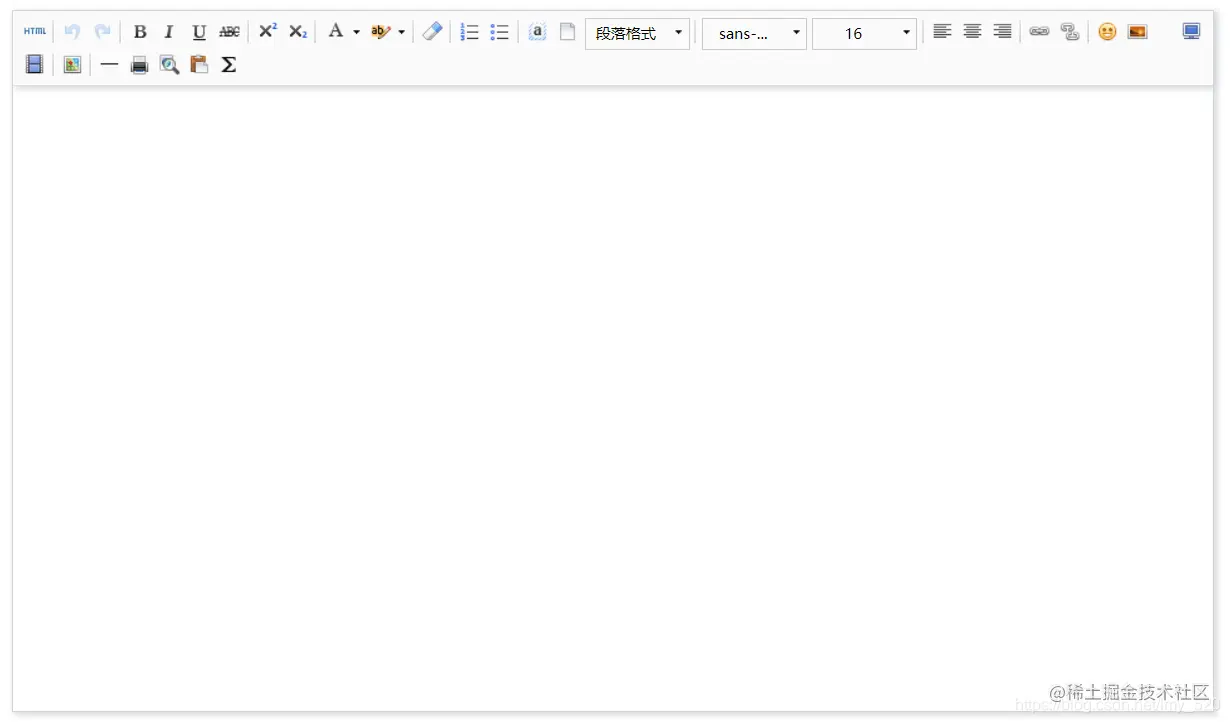Toggle strikethrough ABC formatting
The height and width of the screenshot is (723, 1230).
(229, 32)
